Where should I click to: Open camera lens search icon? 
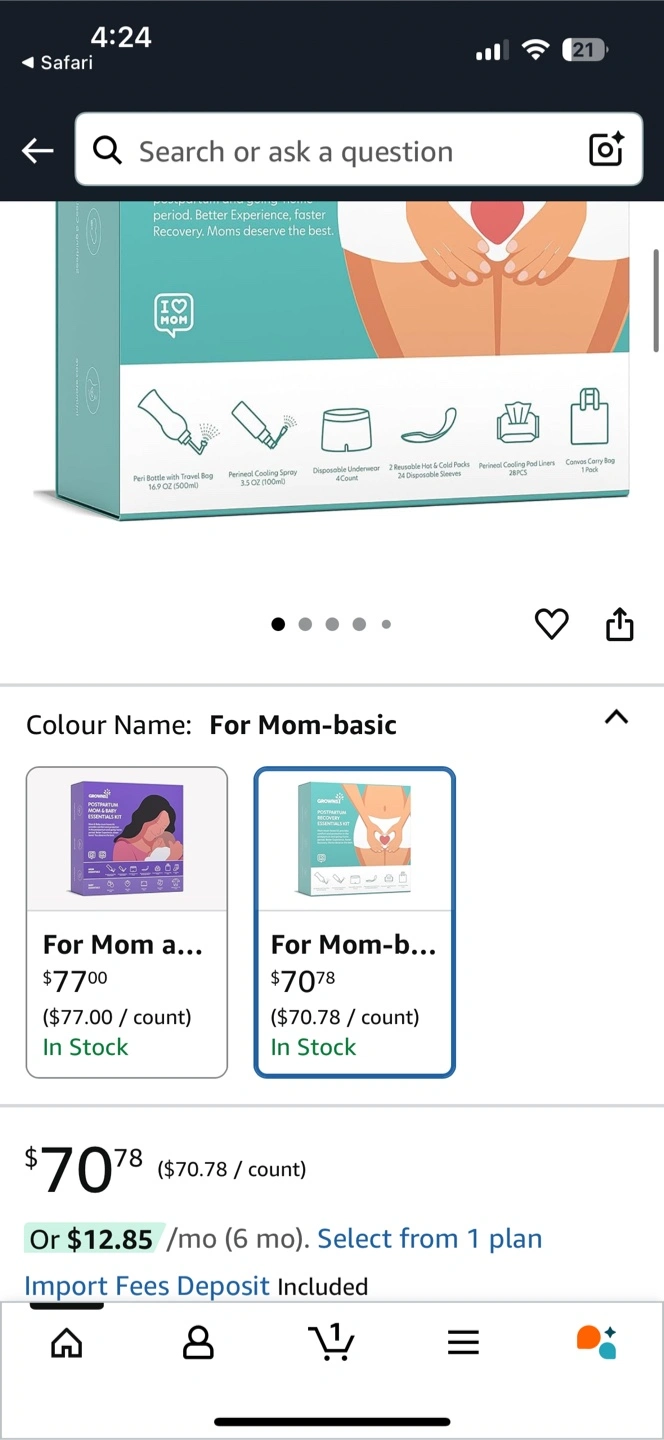pos(606,150)
